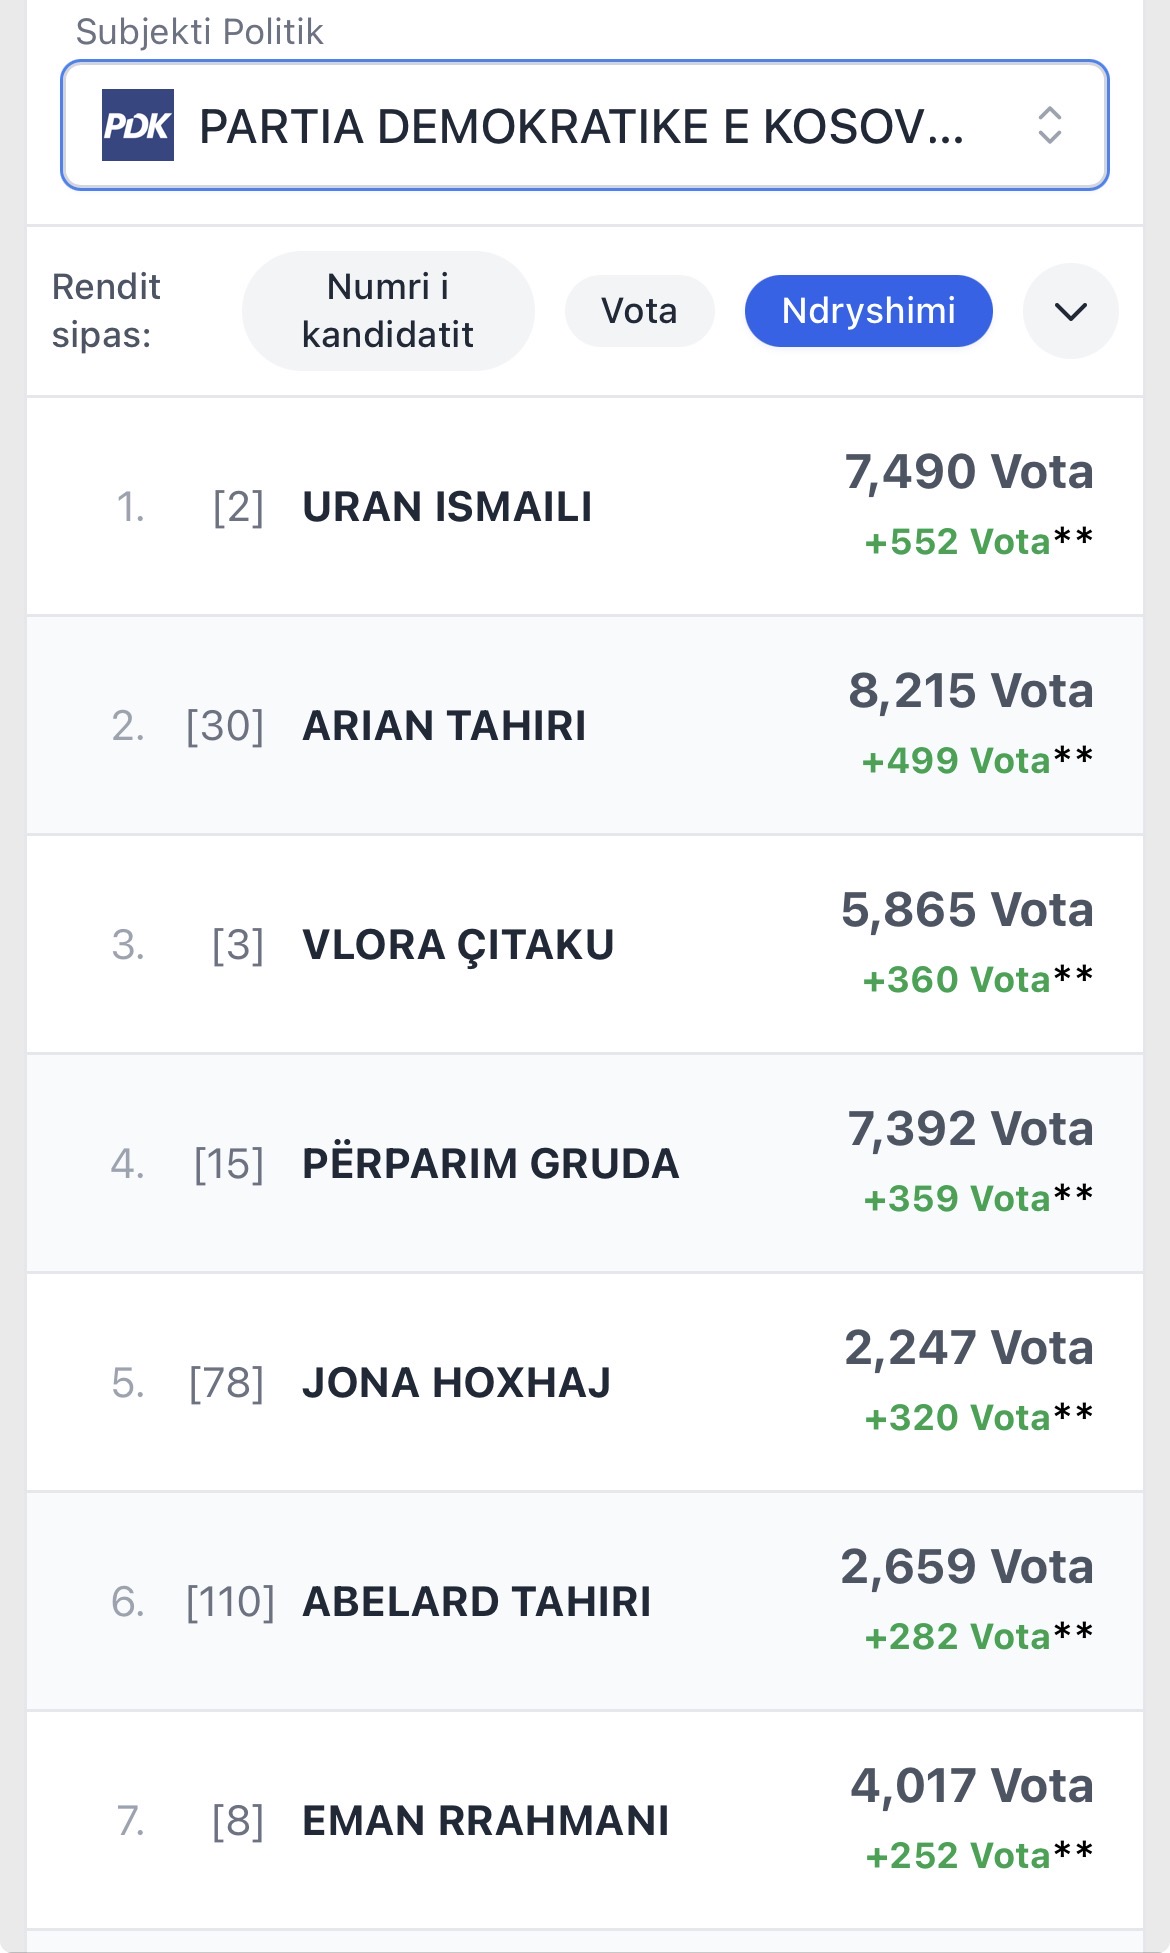Screen dimensions: 1170x1953
Task: Select the Ndryshimi sort option
Action: point(868,311)
